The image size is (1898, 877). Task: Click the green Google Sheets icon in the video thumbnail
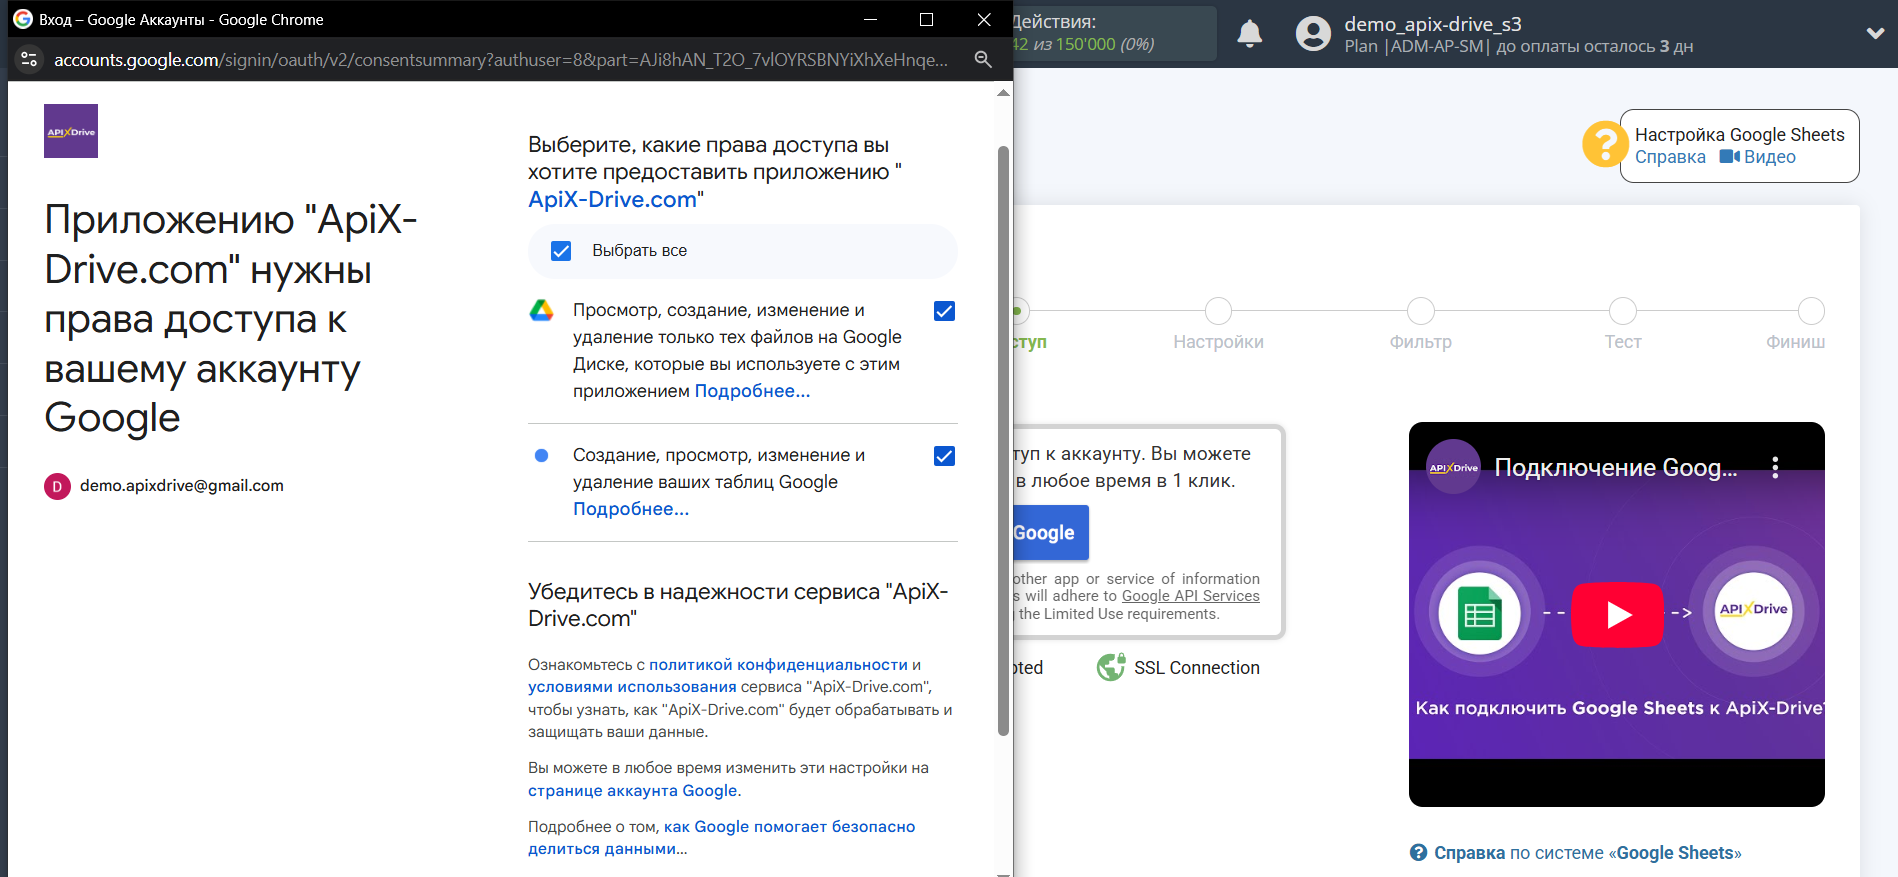point(1479,614)
